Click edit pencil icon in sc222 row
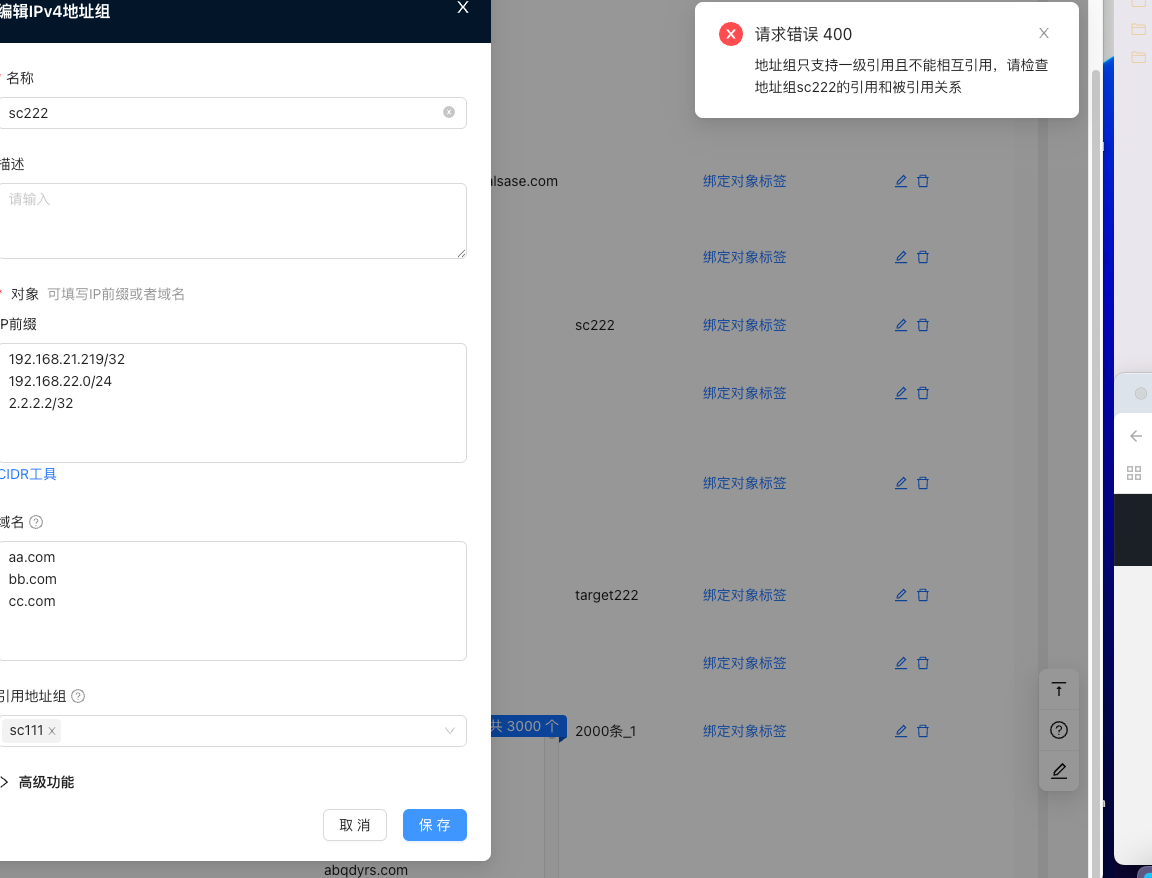1152x878 pixels. click(900, 325)
